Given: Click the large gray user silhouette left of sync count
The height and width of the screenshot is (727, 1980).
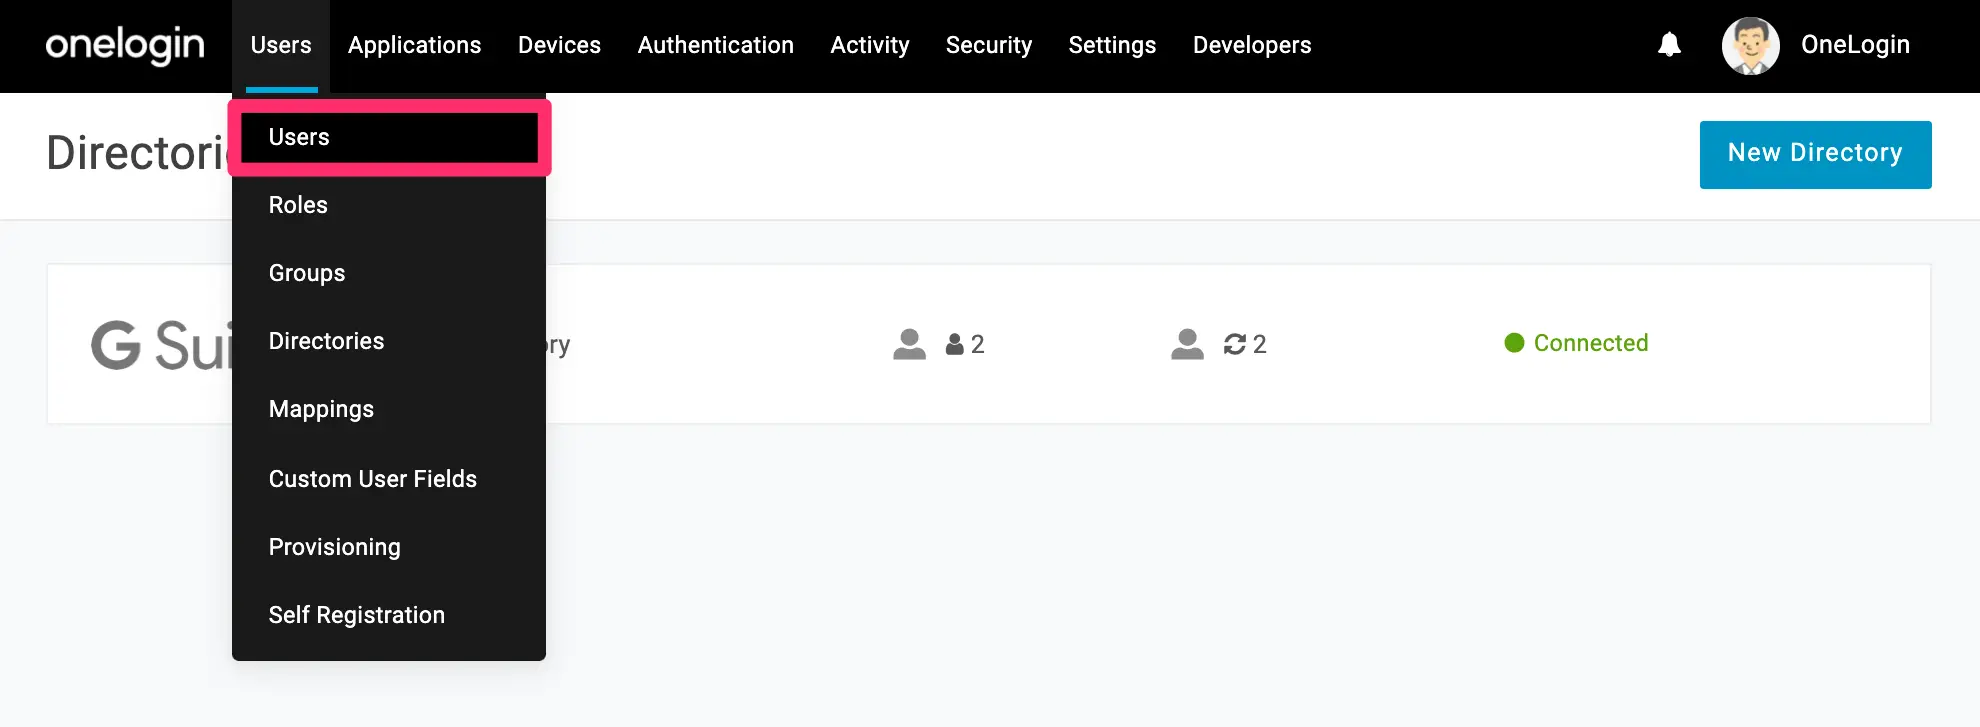Looking at the screenshot, I should click(1187, 344).
